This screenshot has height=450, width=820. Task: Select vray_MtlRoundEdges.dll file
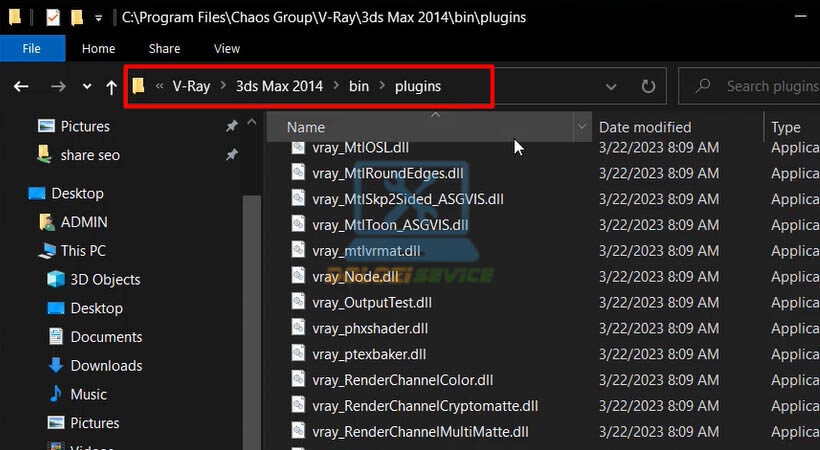(x=388, y=173)
